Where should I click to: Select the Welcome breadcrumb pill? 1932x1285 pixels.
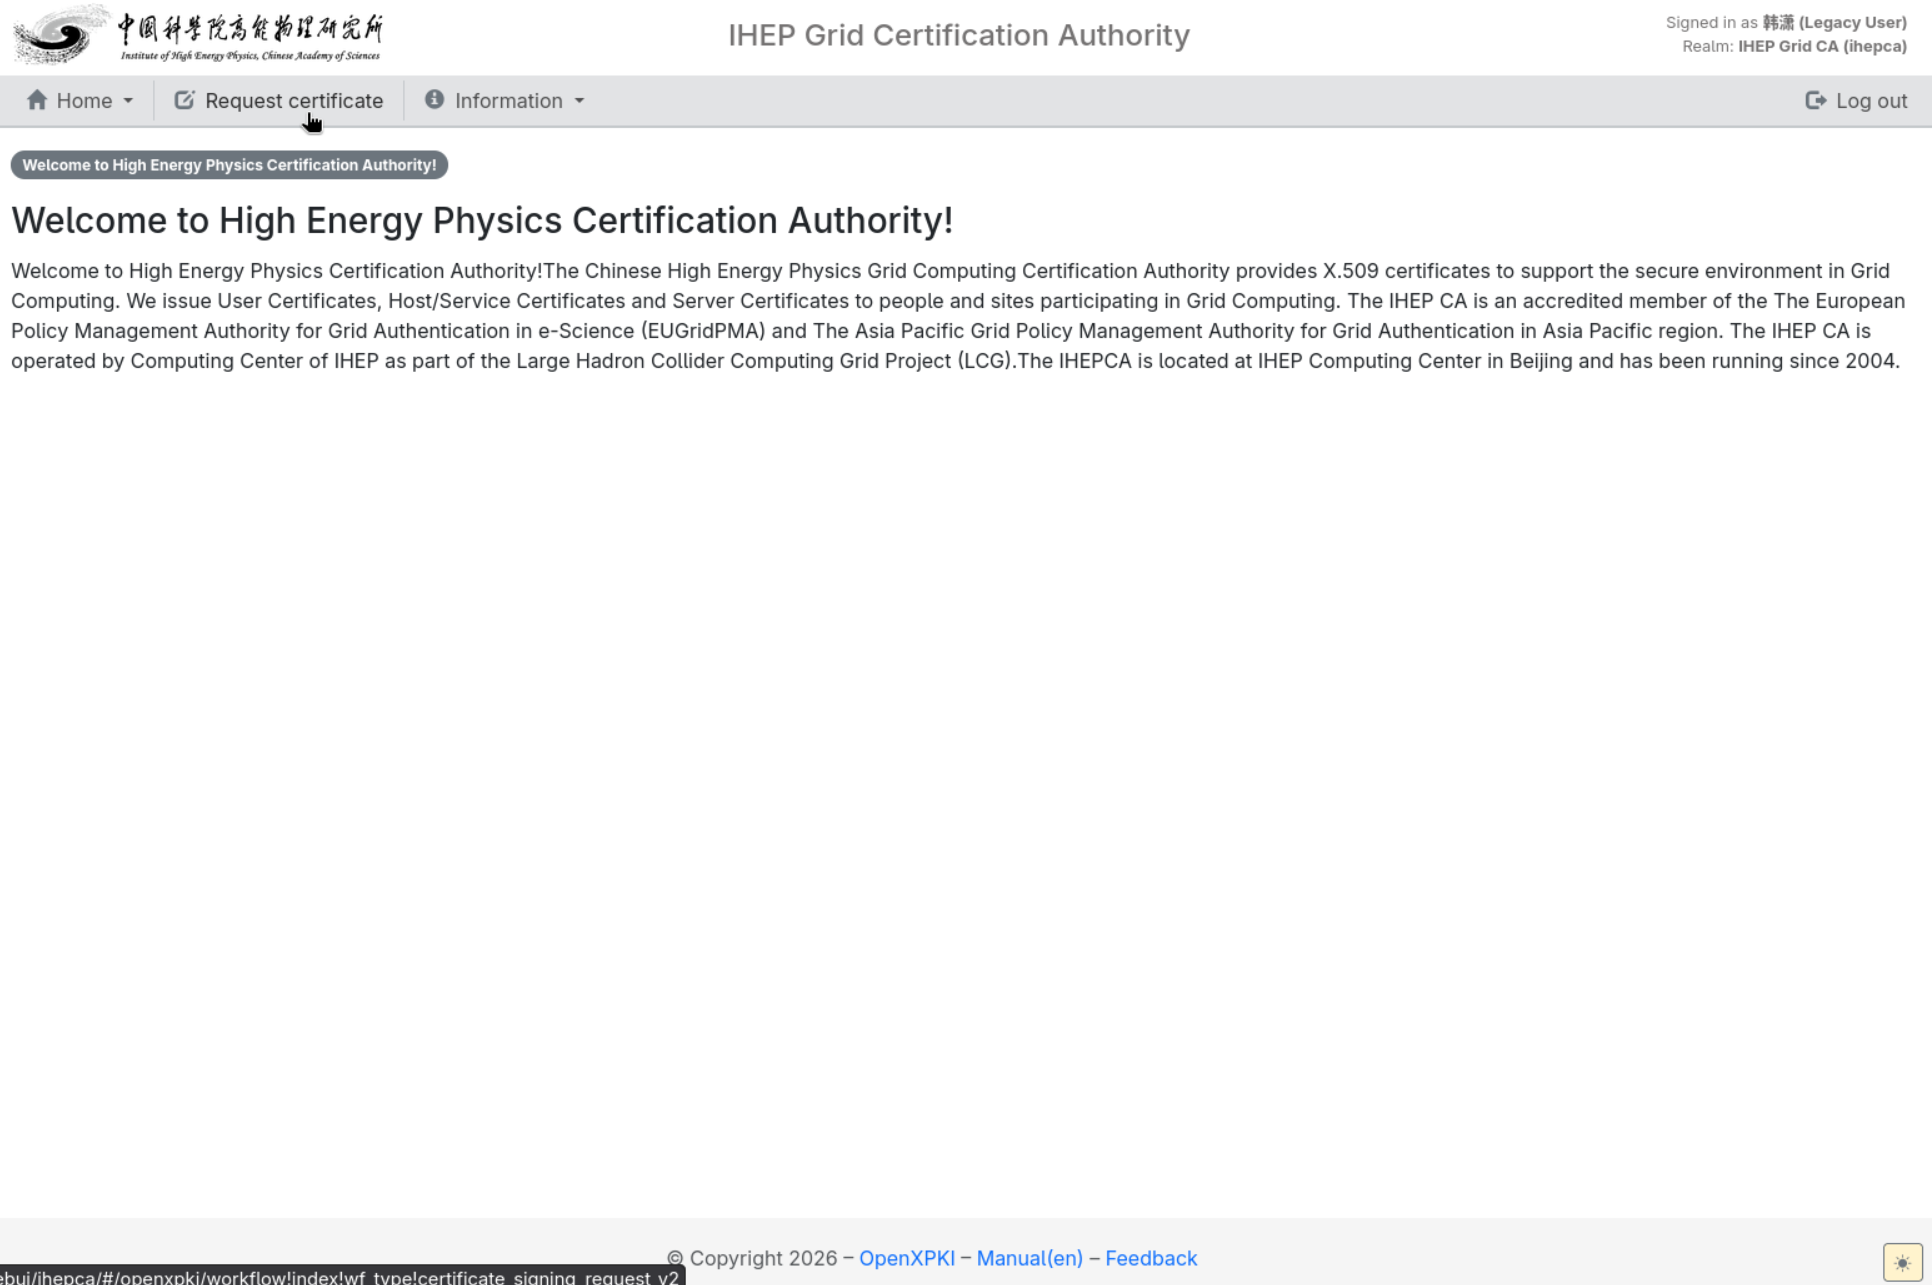pos(229,165)
